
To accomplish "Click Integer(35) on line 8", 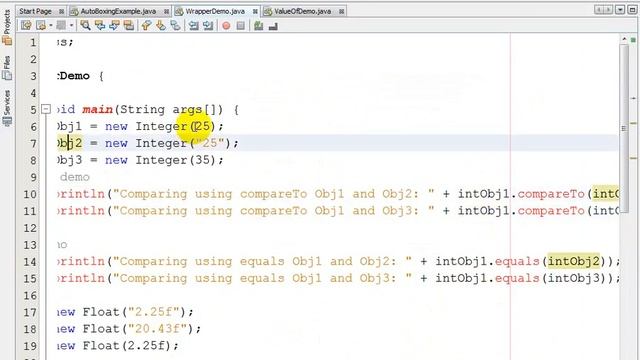I will [176, 160].
